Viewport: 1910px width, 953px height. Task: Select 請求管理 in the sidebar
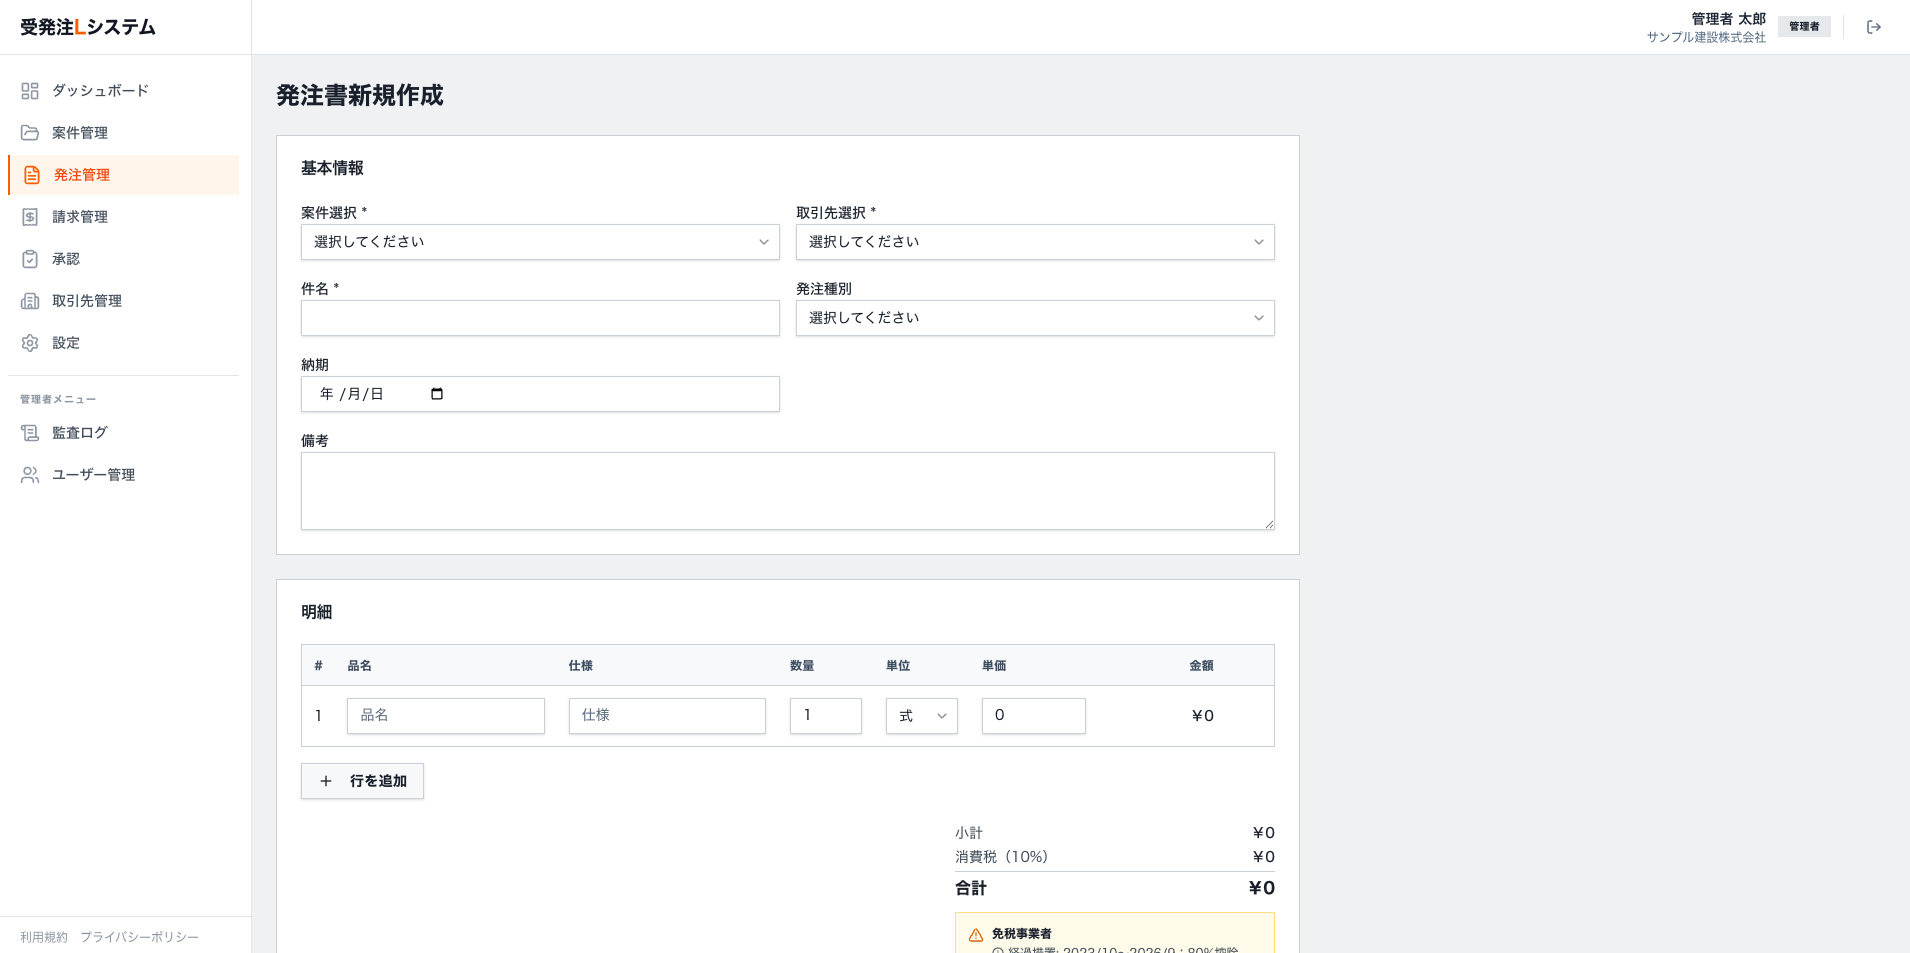pyautogui.click(x=123, y=217)
